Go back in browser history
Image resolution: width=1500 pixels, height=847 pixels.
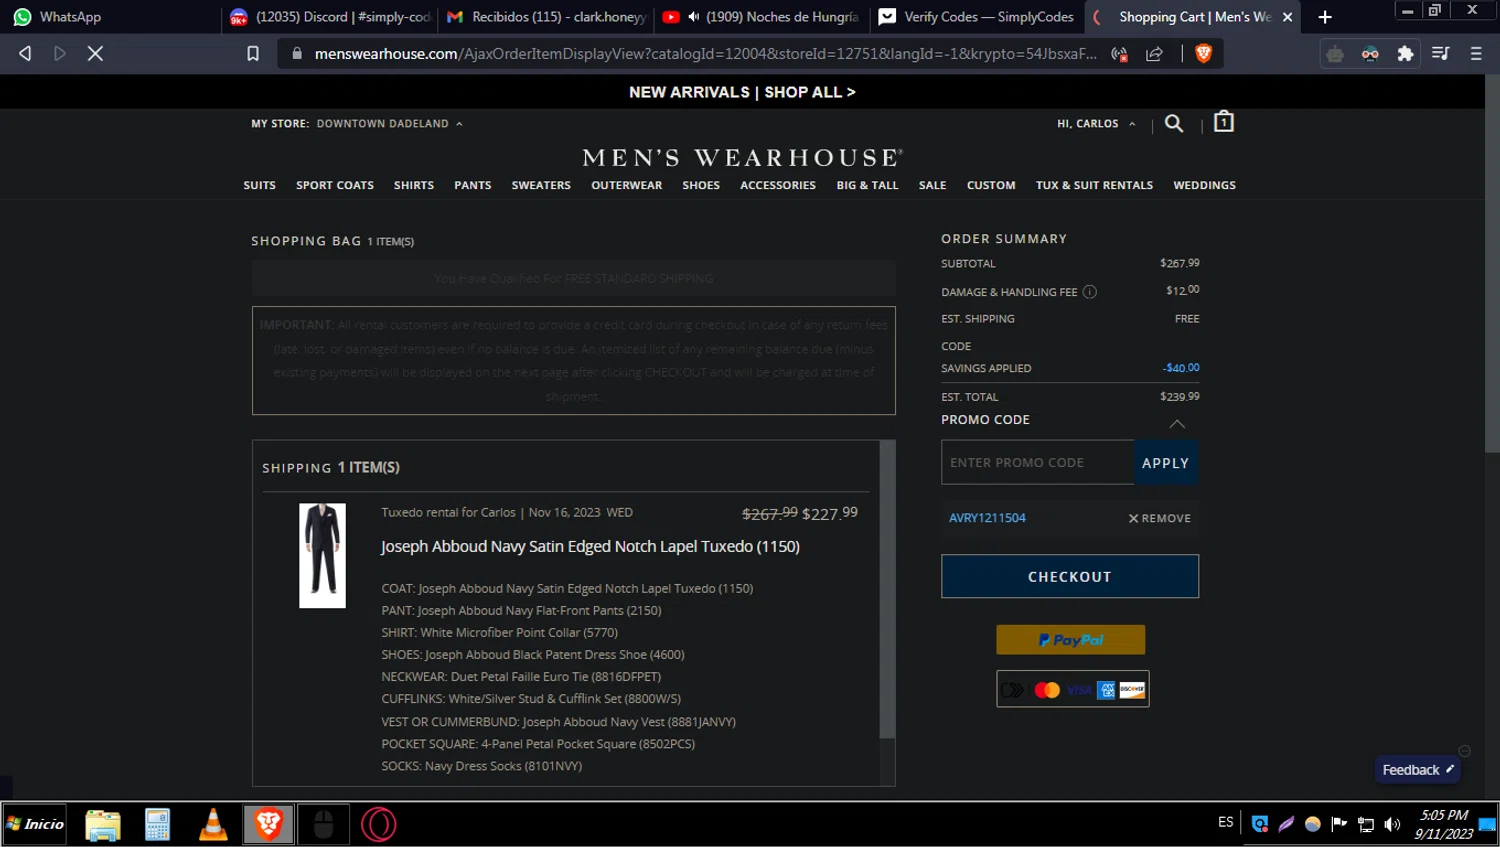coord(26,54)
